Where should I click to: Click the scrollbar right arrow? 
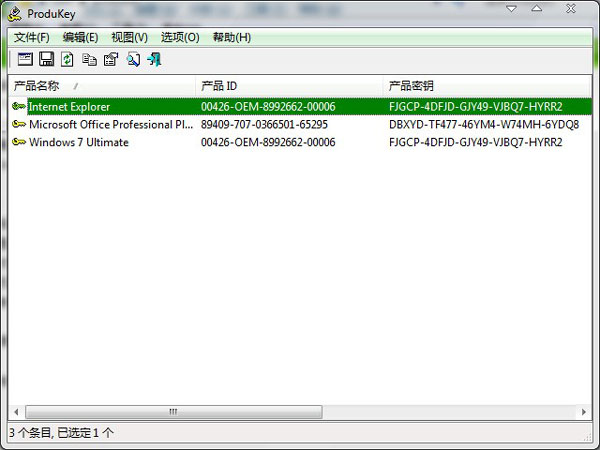(584, 412)
